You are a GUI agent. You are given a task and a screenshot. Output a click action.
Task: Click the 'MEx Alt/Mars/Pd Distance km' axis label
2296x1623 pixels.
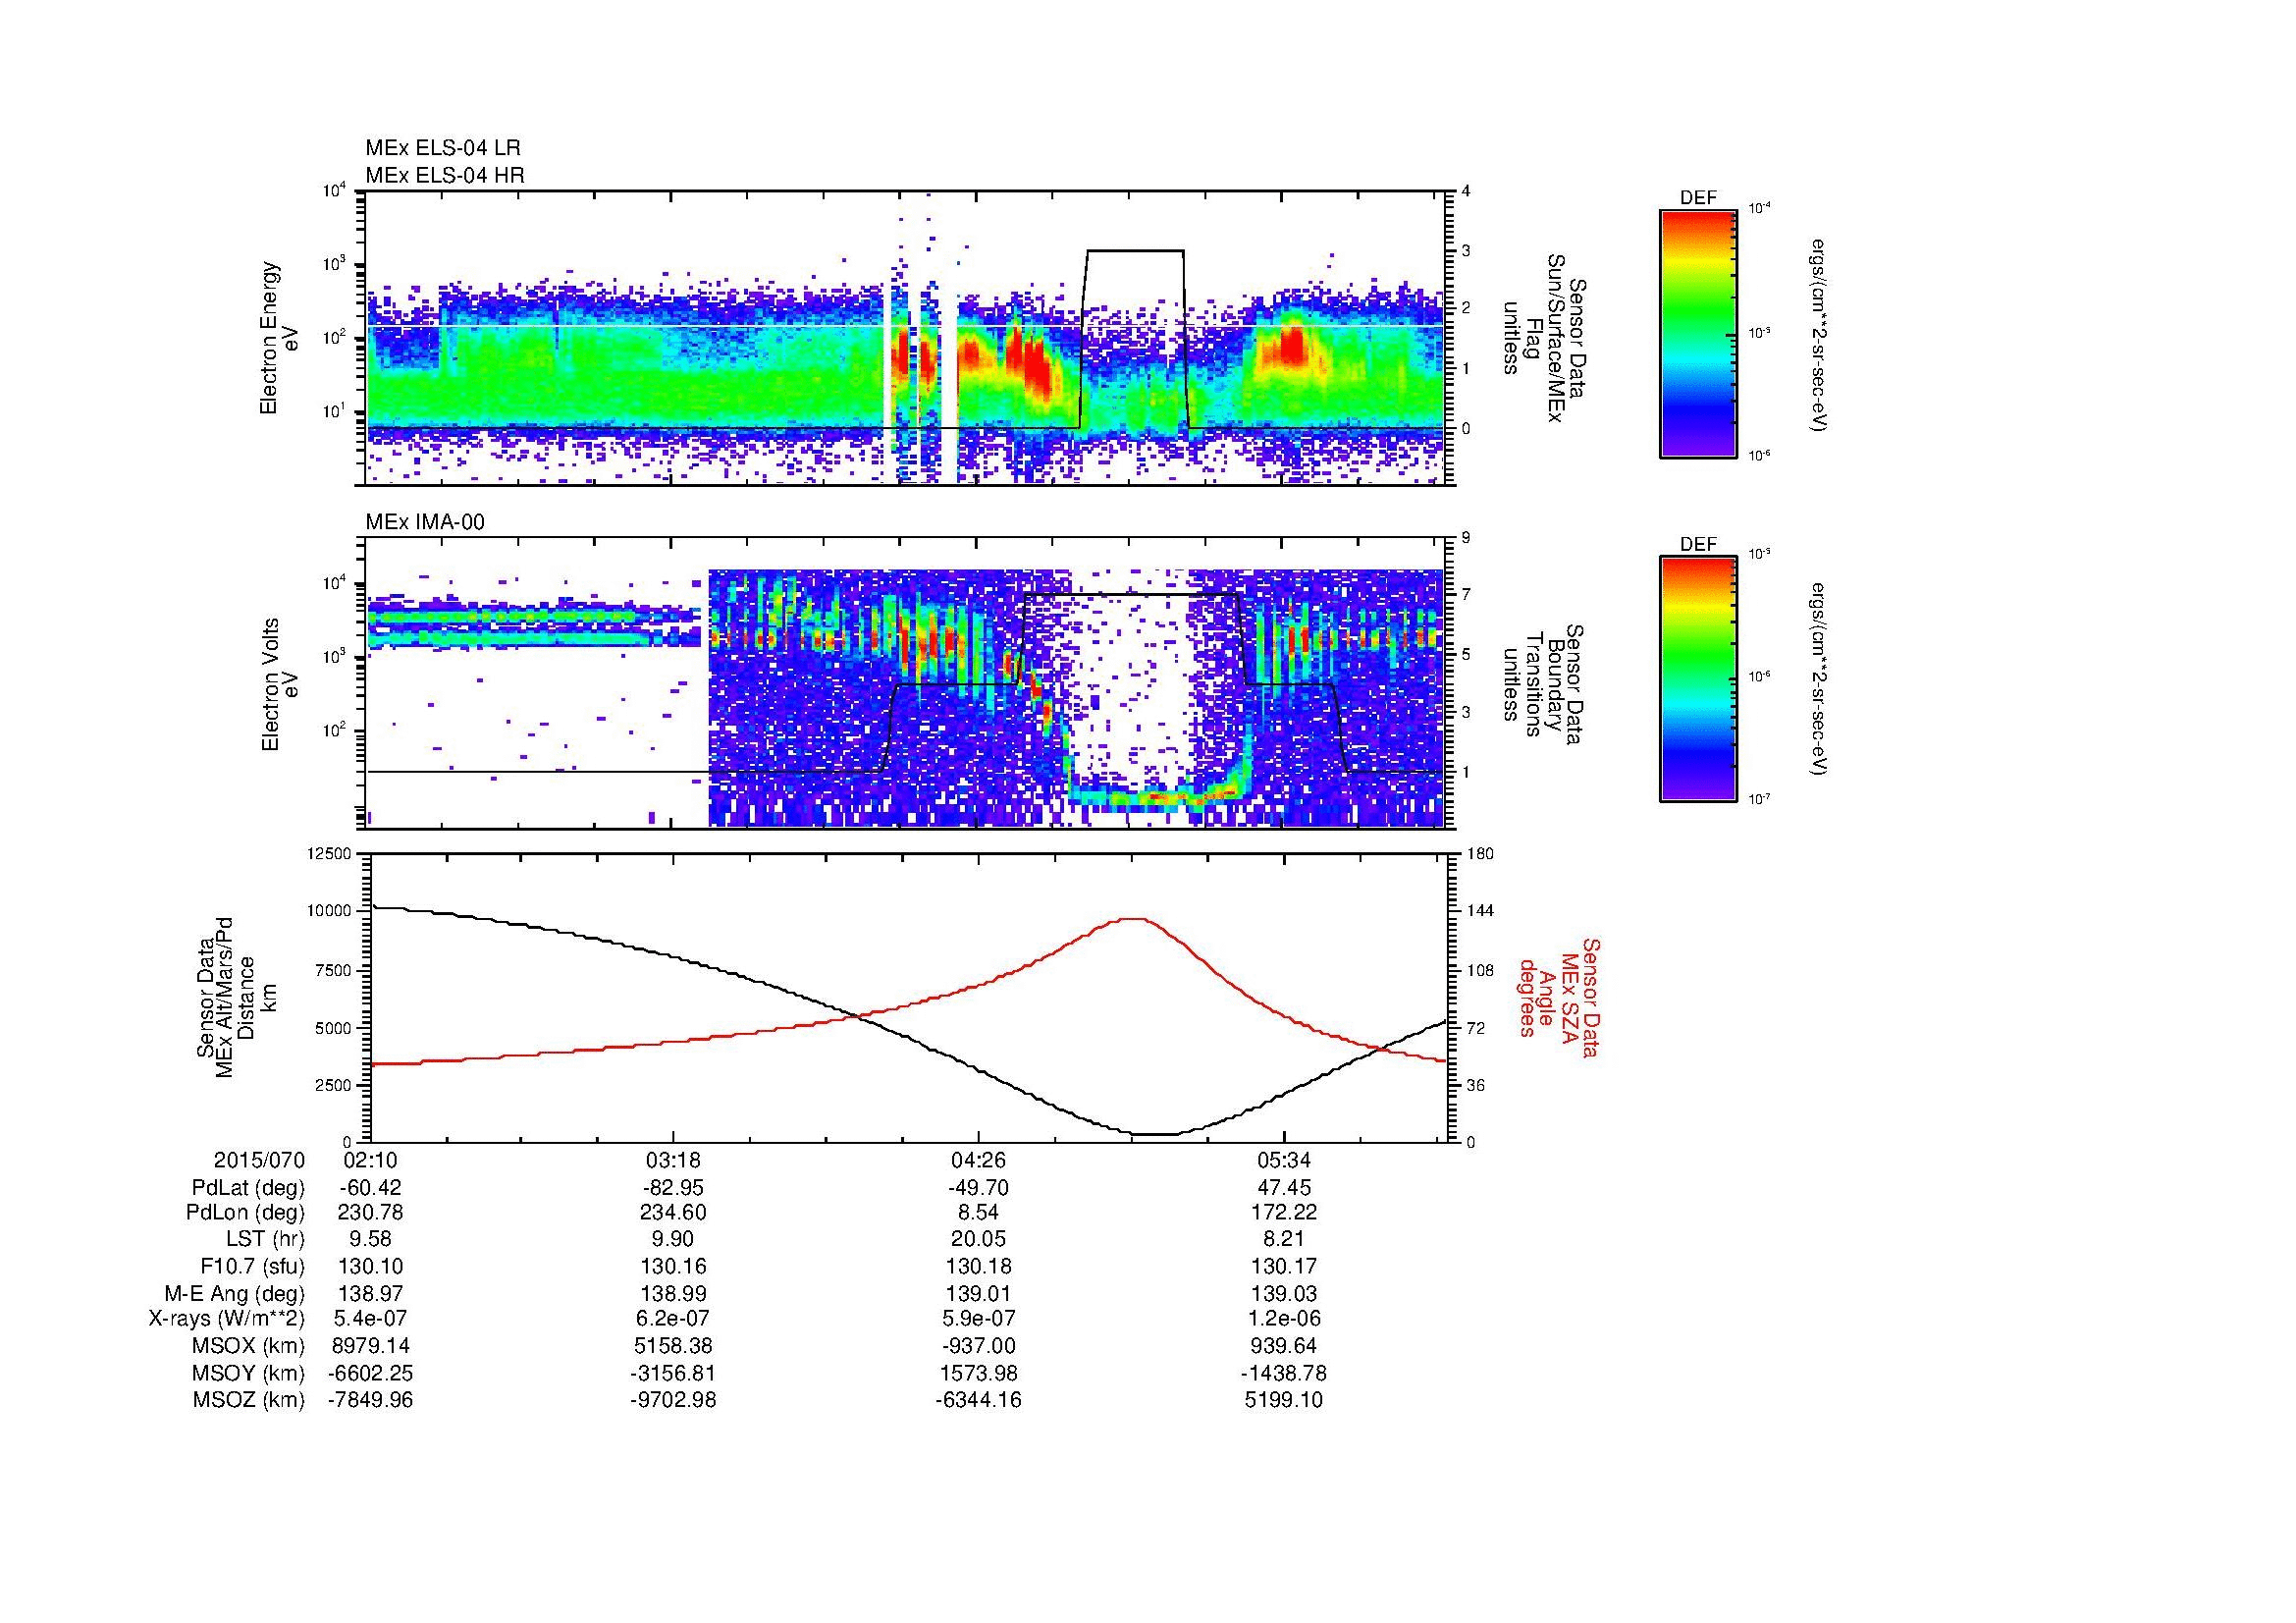tap(237, 998)
